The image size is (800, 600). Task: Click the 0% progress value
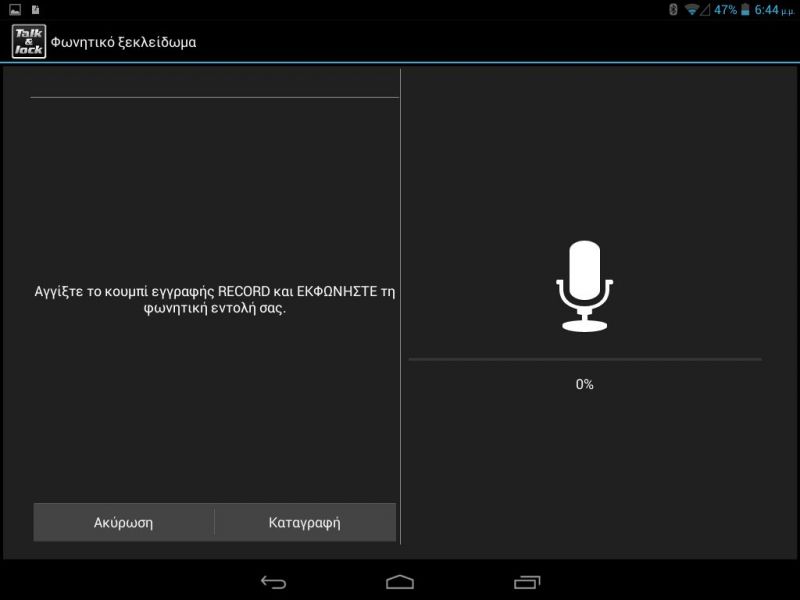585,384
